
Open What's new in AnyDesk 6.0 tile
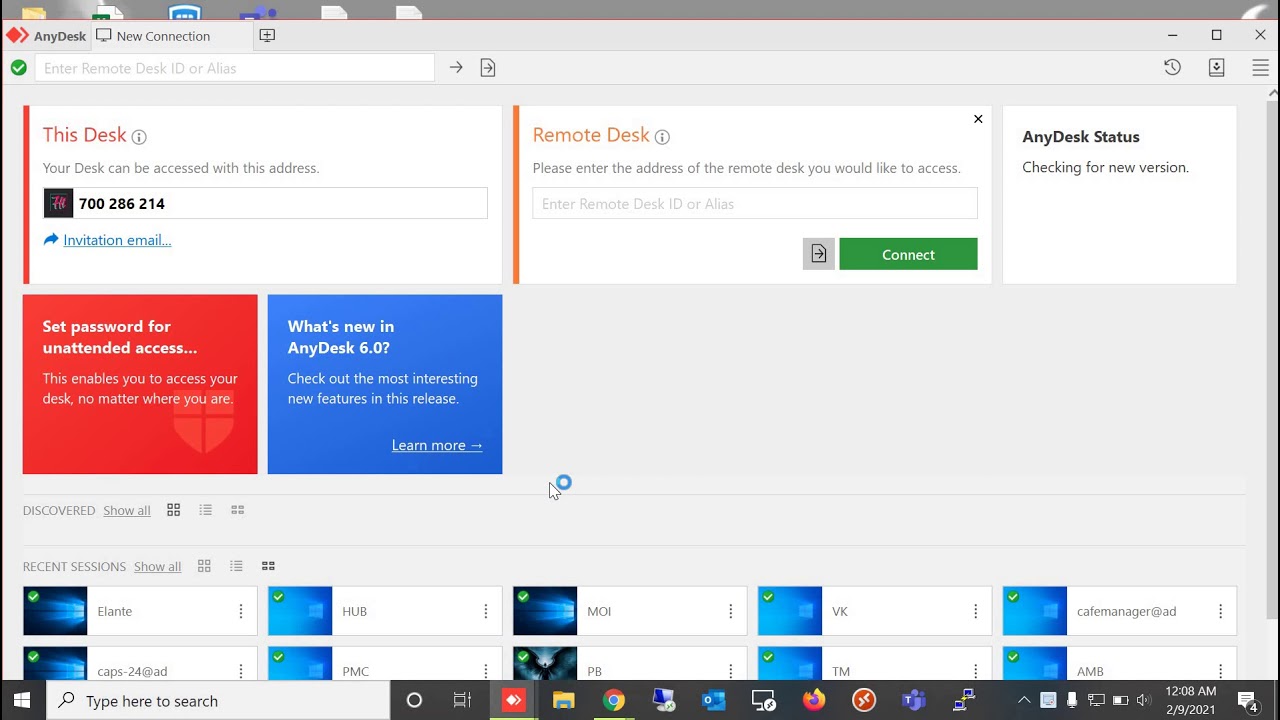point(385,384)
